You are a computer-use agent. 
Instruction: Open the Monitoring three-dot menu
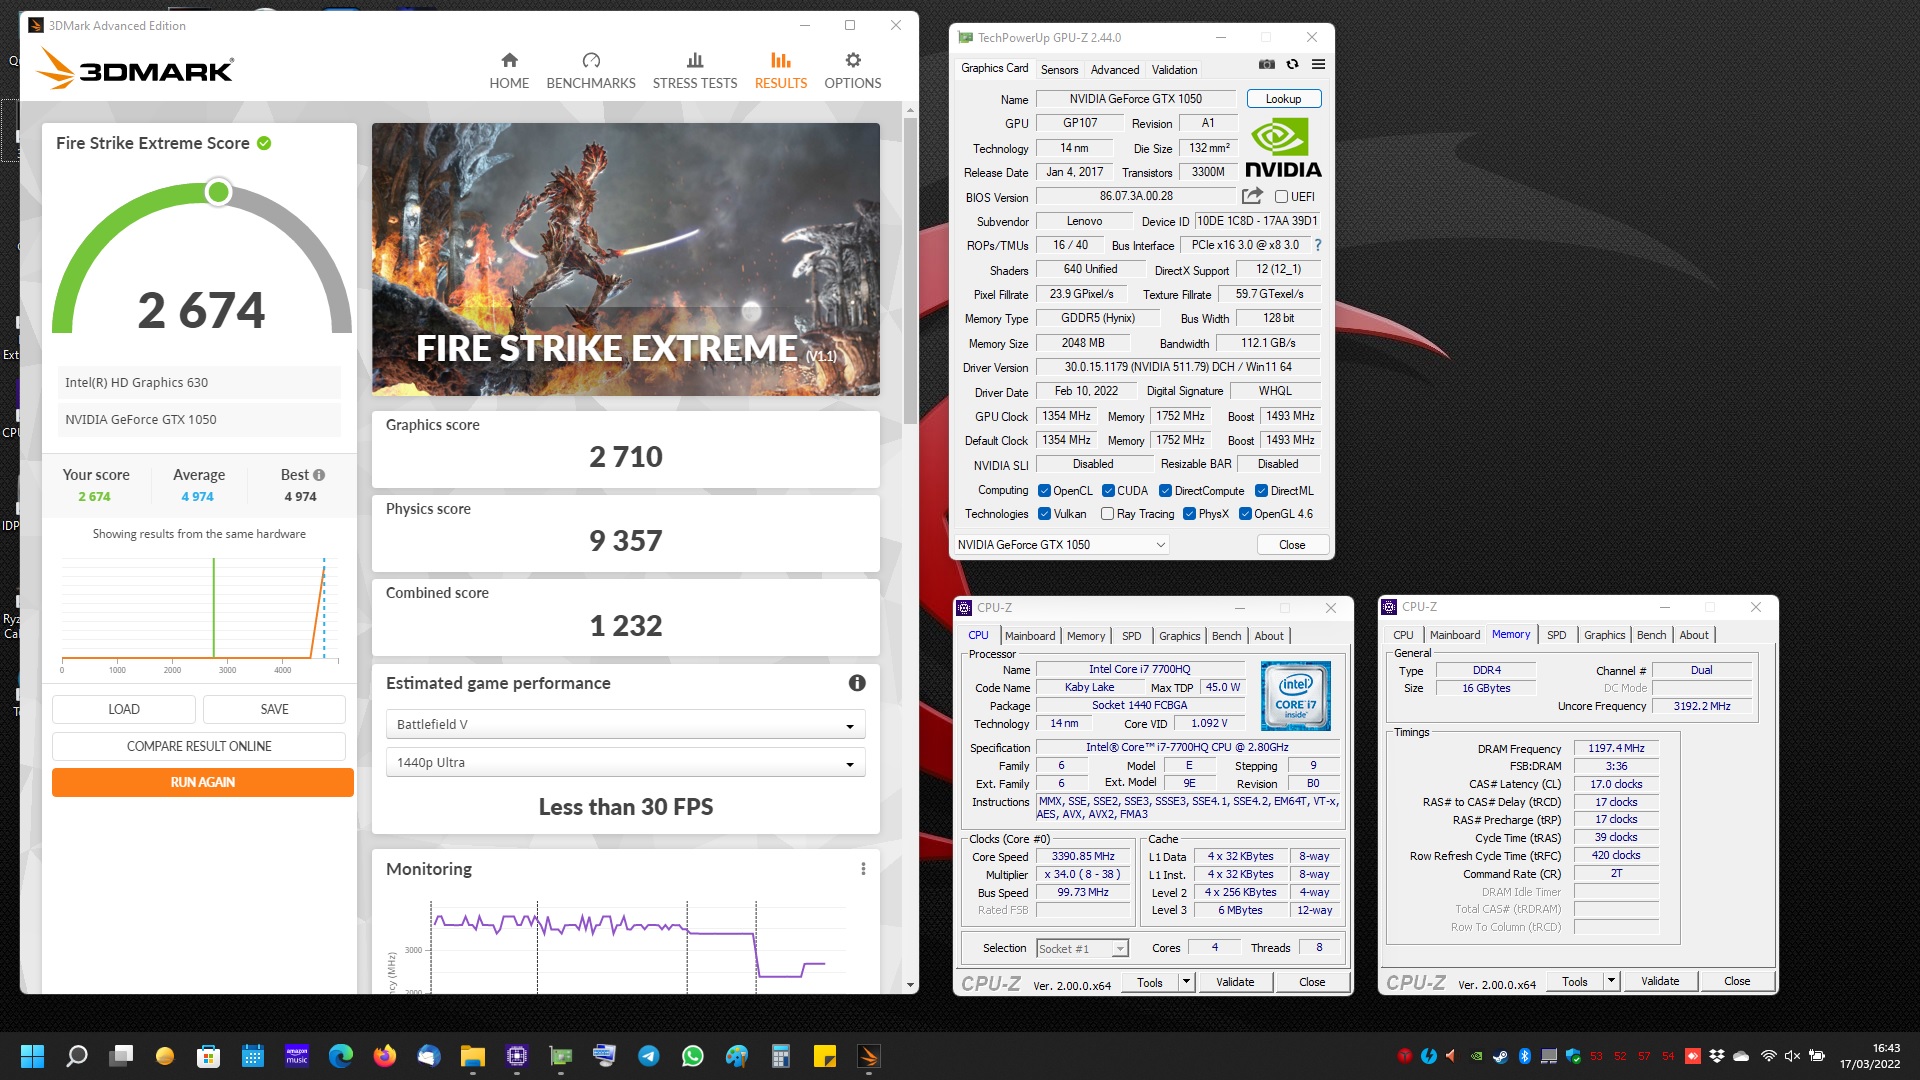(x=863, y=869)
